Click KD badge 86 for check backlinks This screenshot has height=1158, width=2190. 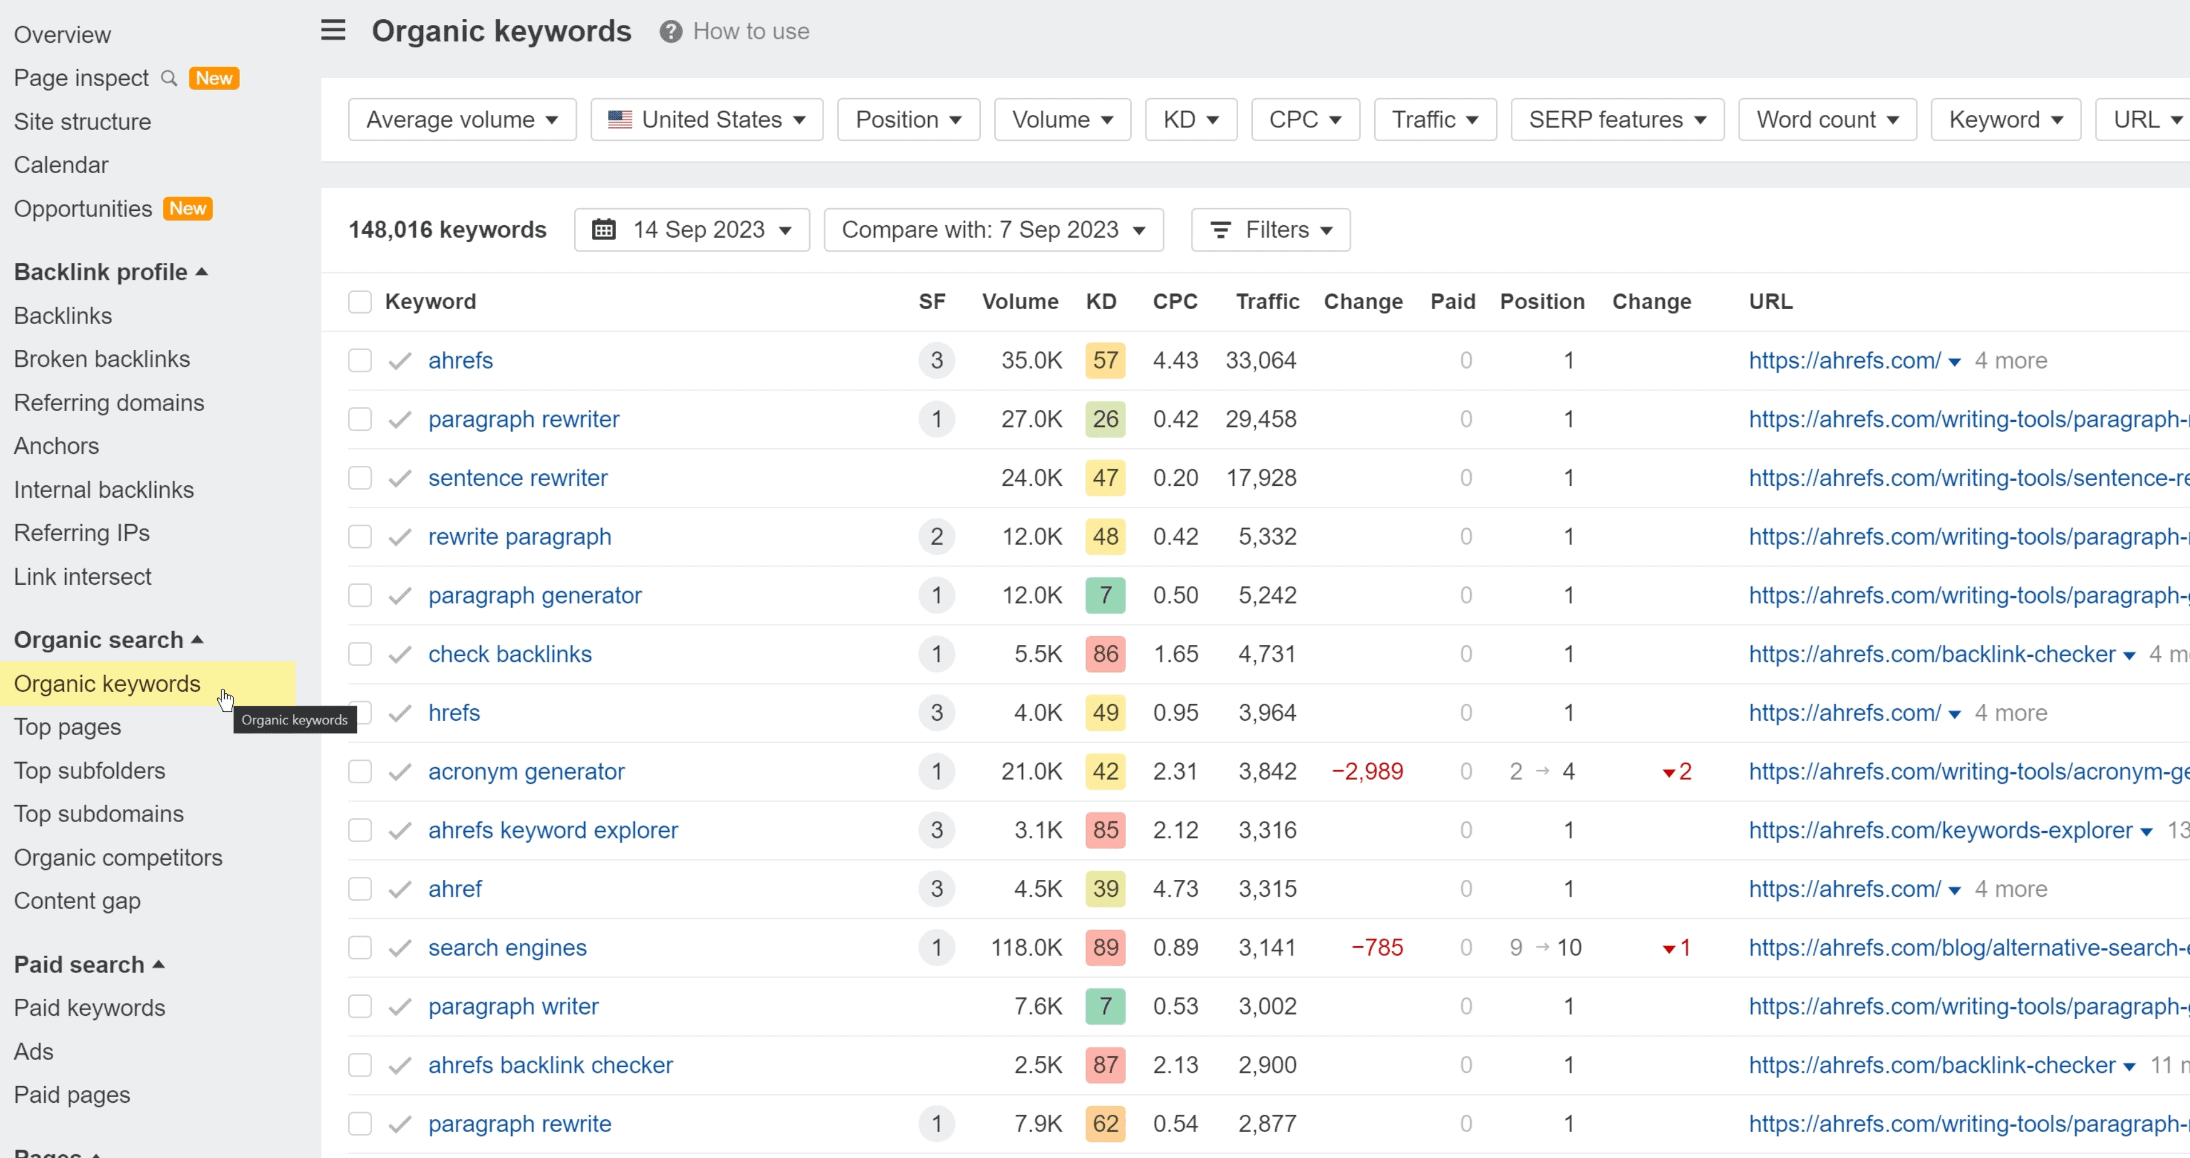(x=1105, y=655)
